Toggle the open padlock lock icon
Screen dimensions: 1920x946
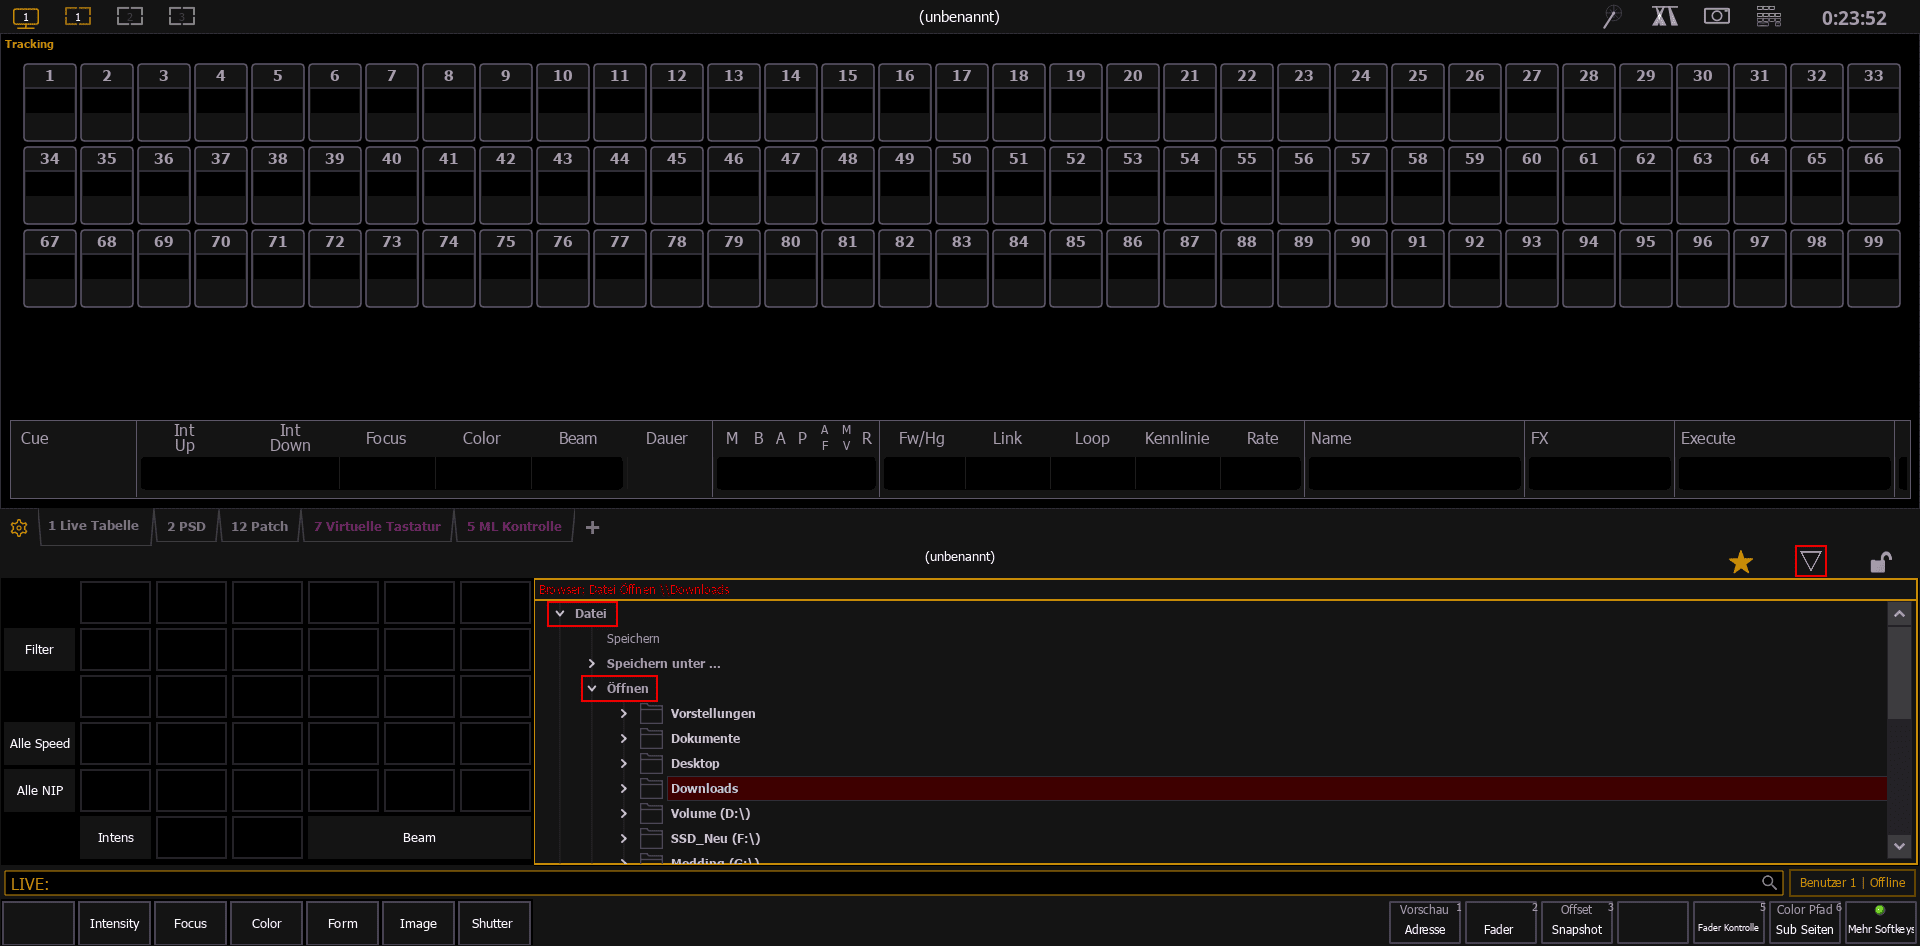pyautogui.click(x=1880, y=562)
